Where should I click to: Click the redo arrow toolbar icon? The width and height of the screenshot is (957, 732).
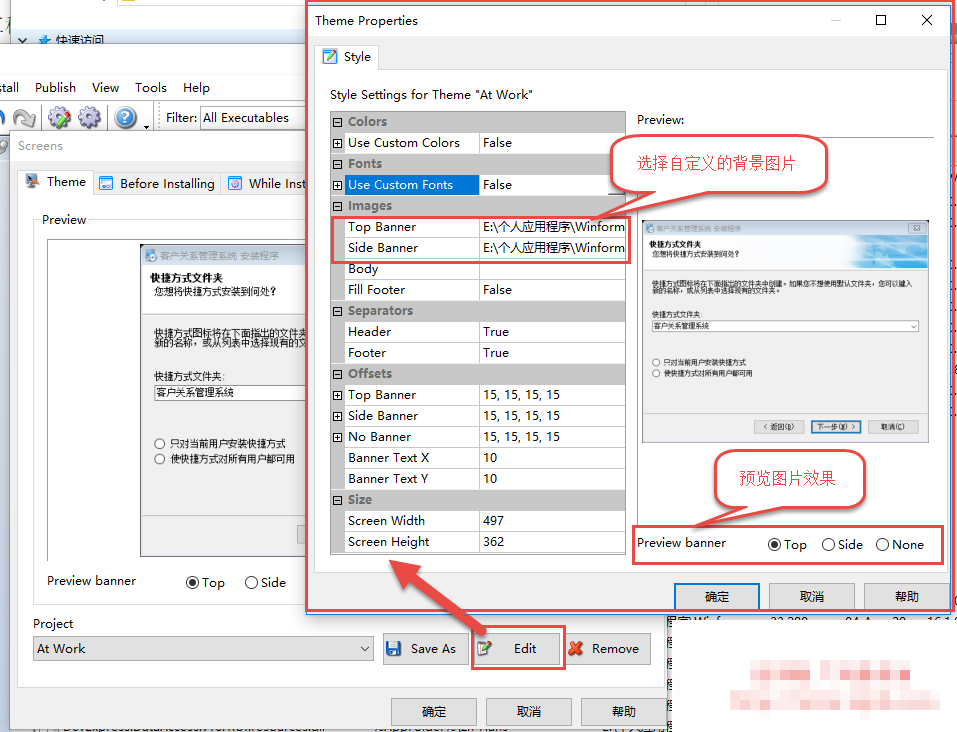pyautogui.click(x=24, y=118)
